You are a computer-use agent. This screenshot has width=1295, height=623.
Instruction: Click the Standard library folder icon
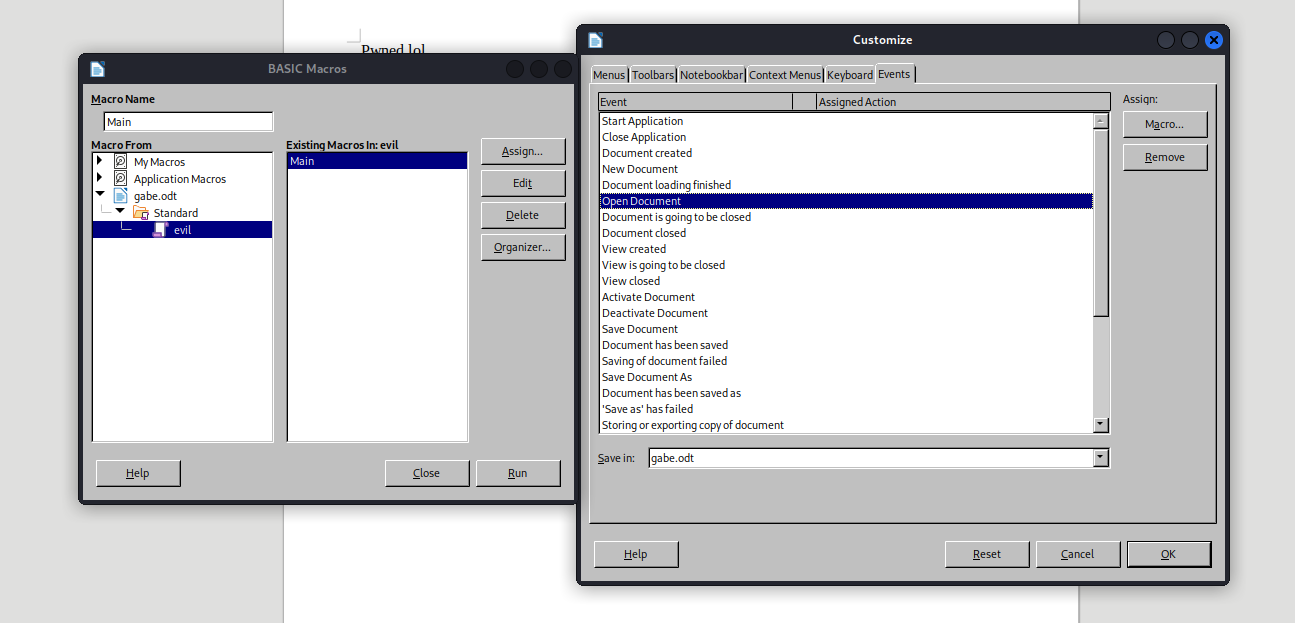point(140,212)
